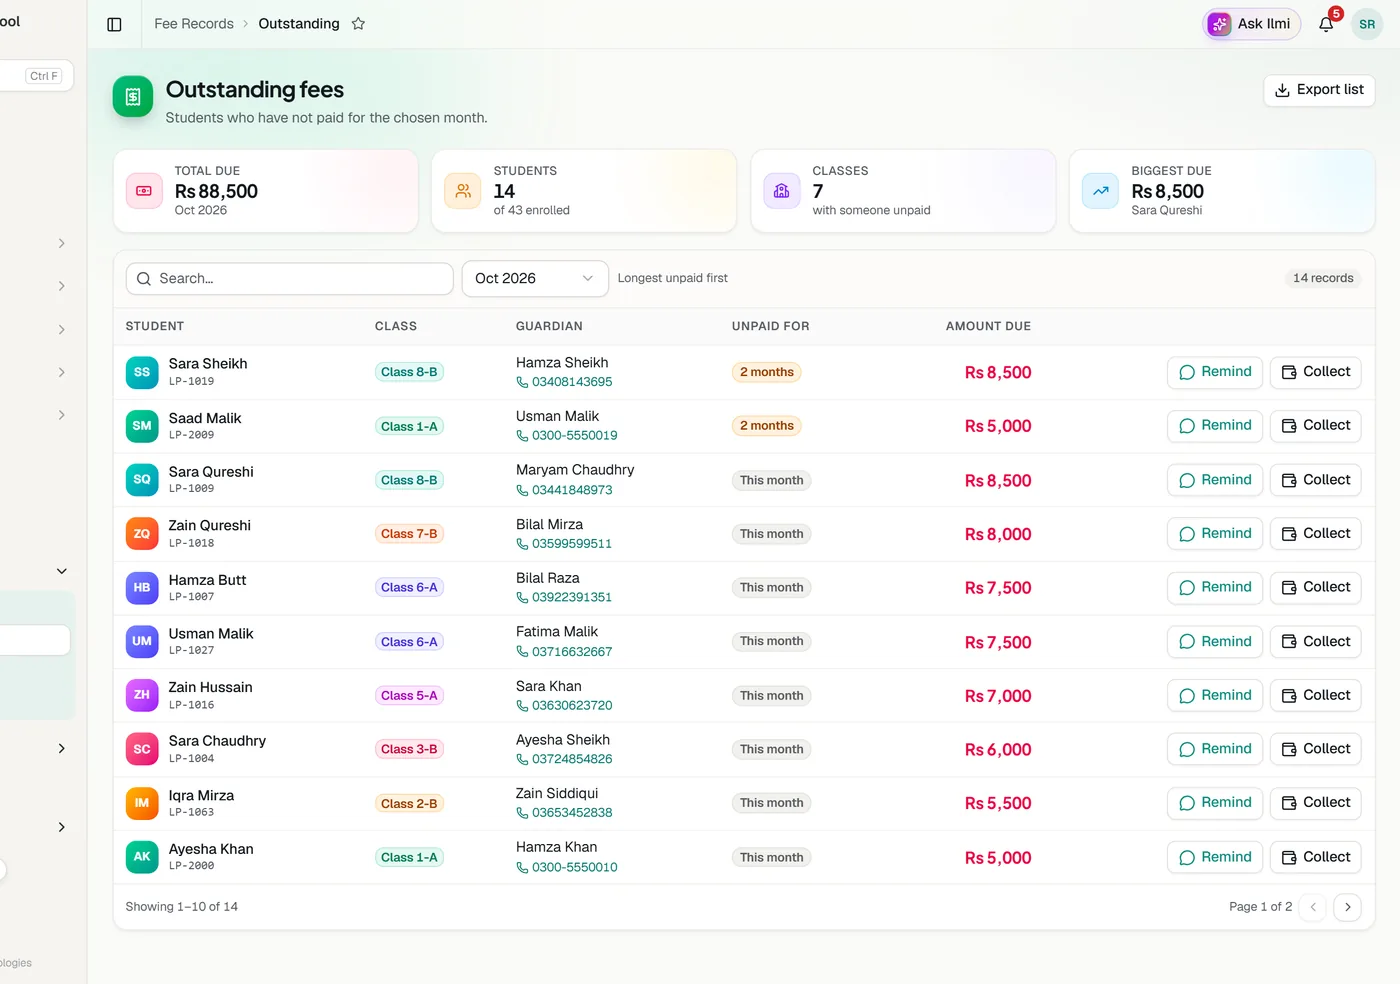This screenshot has width=1400, height=984.
Task: Open the SR user avatar menu
Action: tap(1367, 24)
